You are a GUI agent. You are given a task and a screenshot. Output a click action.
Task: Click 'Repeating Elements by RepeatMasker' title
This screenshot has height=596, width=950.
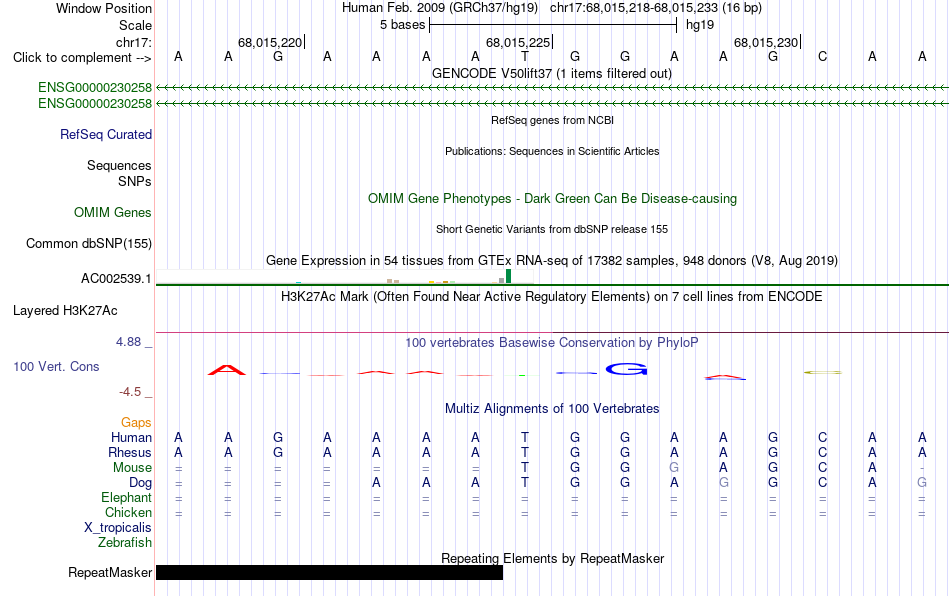tap(553, 558)
